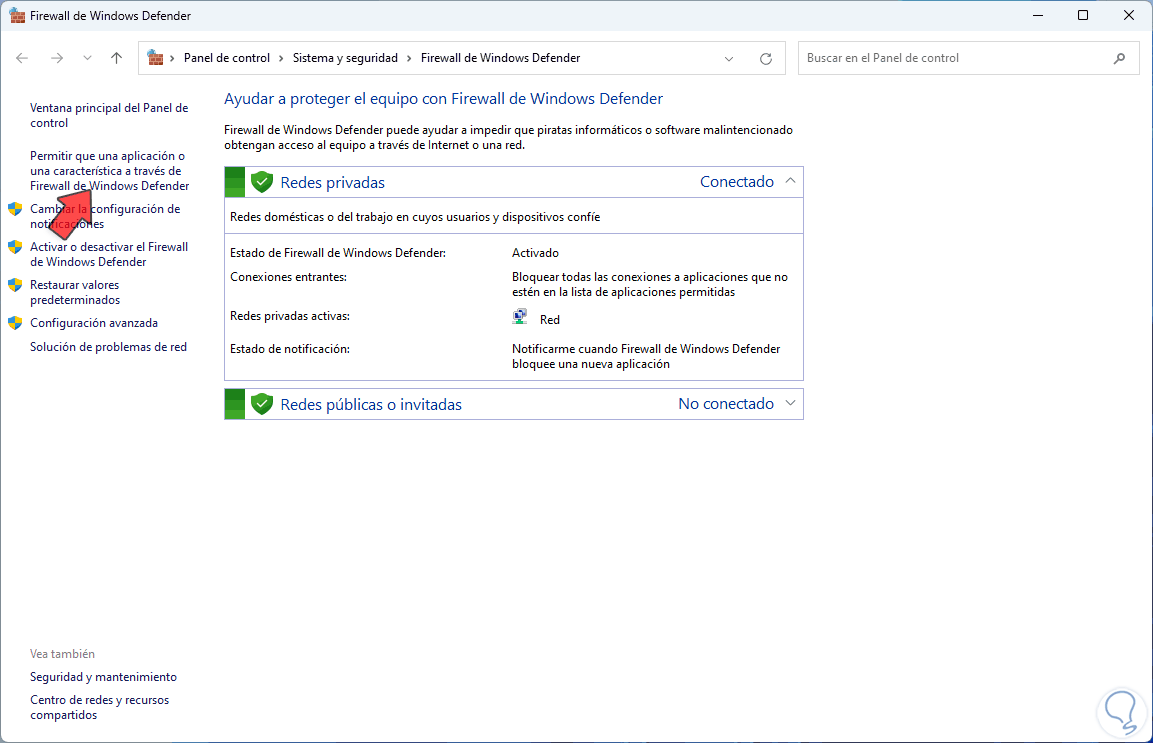Click Firewall de Windows Defender breadcrumb
1153x743 pixels.
pyautogui.click(x=500, y=58)
